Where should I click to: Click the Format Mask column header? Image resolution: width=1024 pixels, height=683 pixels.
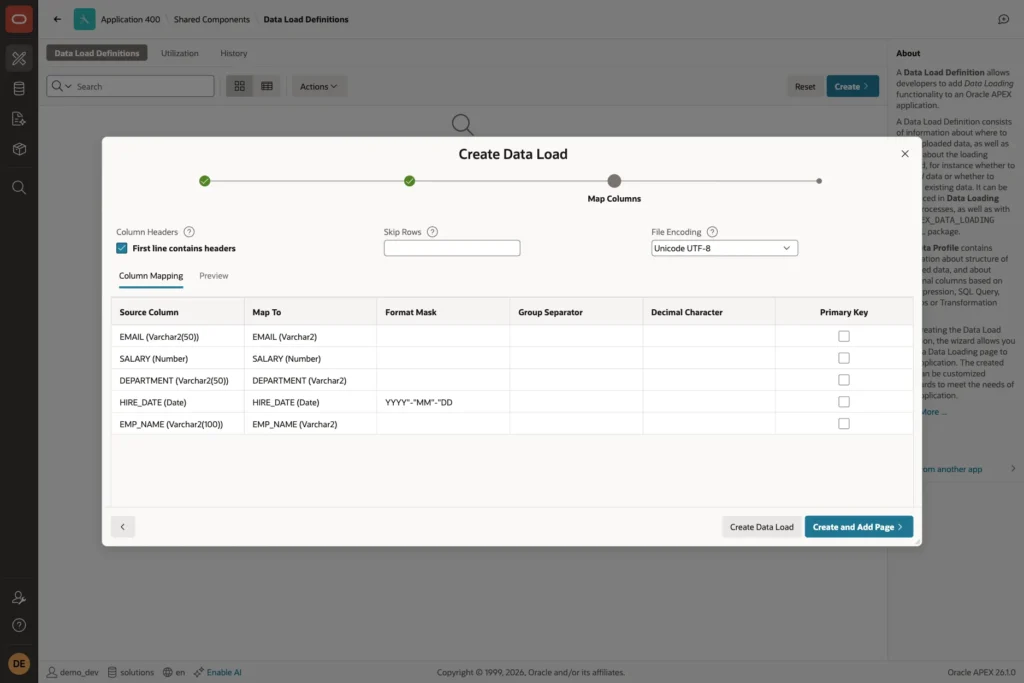[x=443, y=312]
